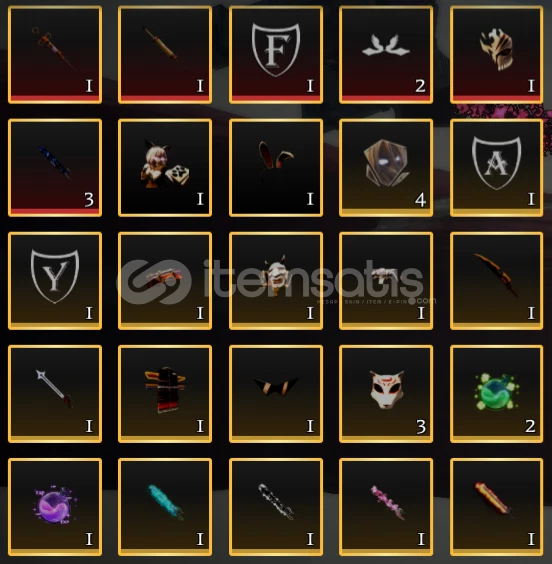The width and height of the screenshot is (552, 564).
Task: Pick the bunny ears accessory item
Action: point(276,168)
